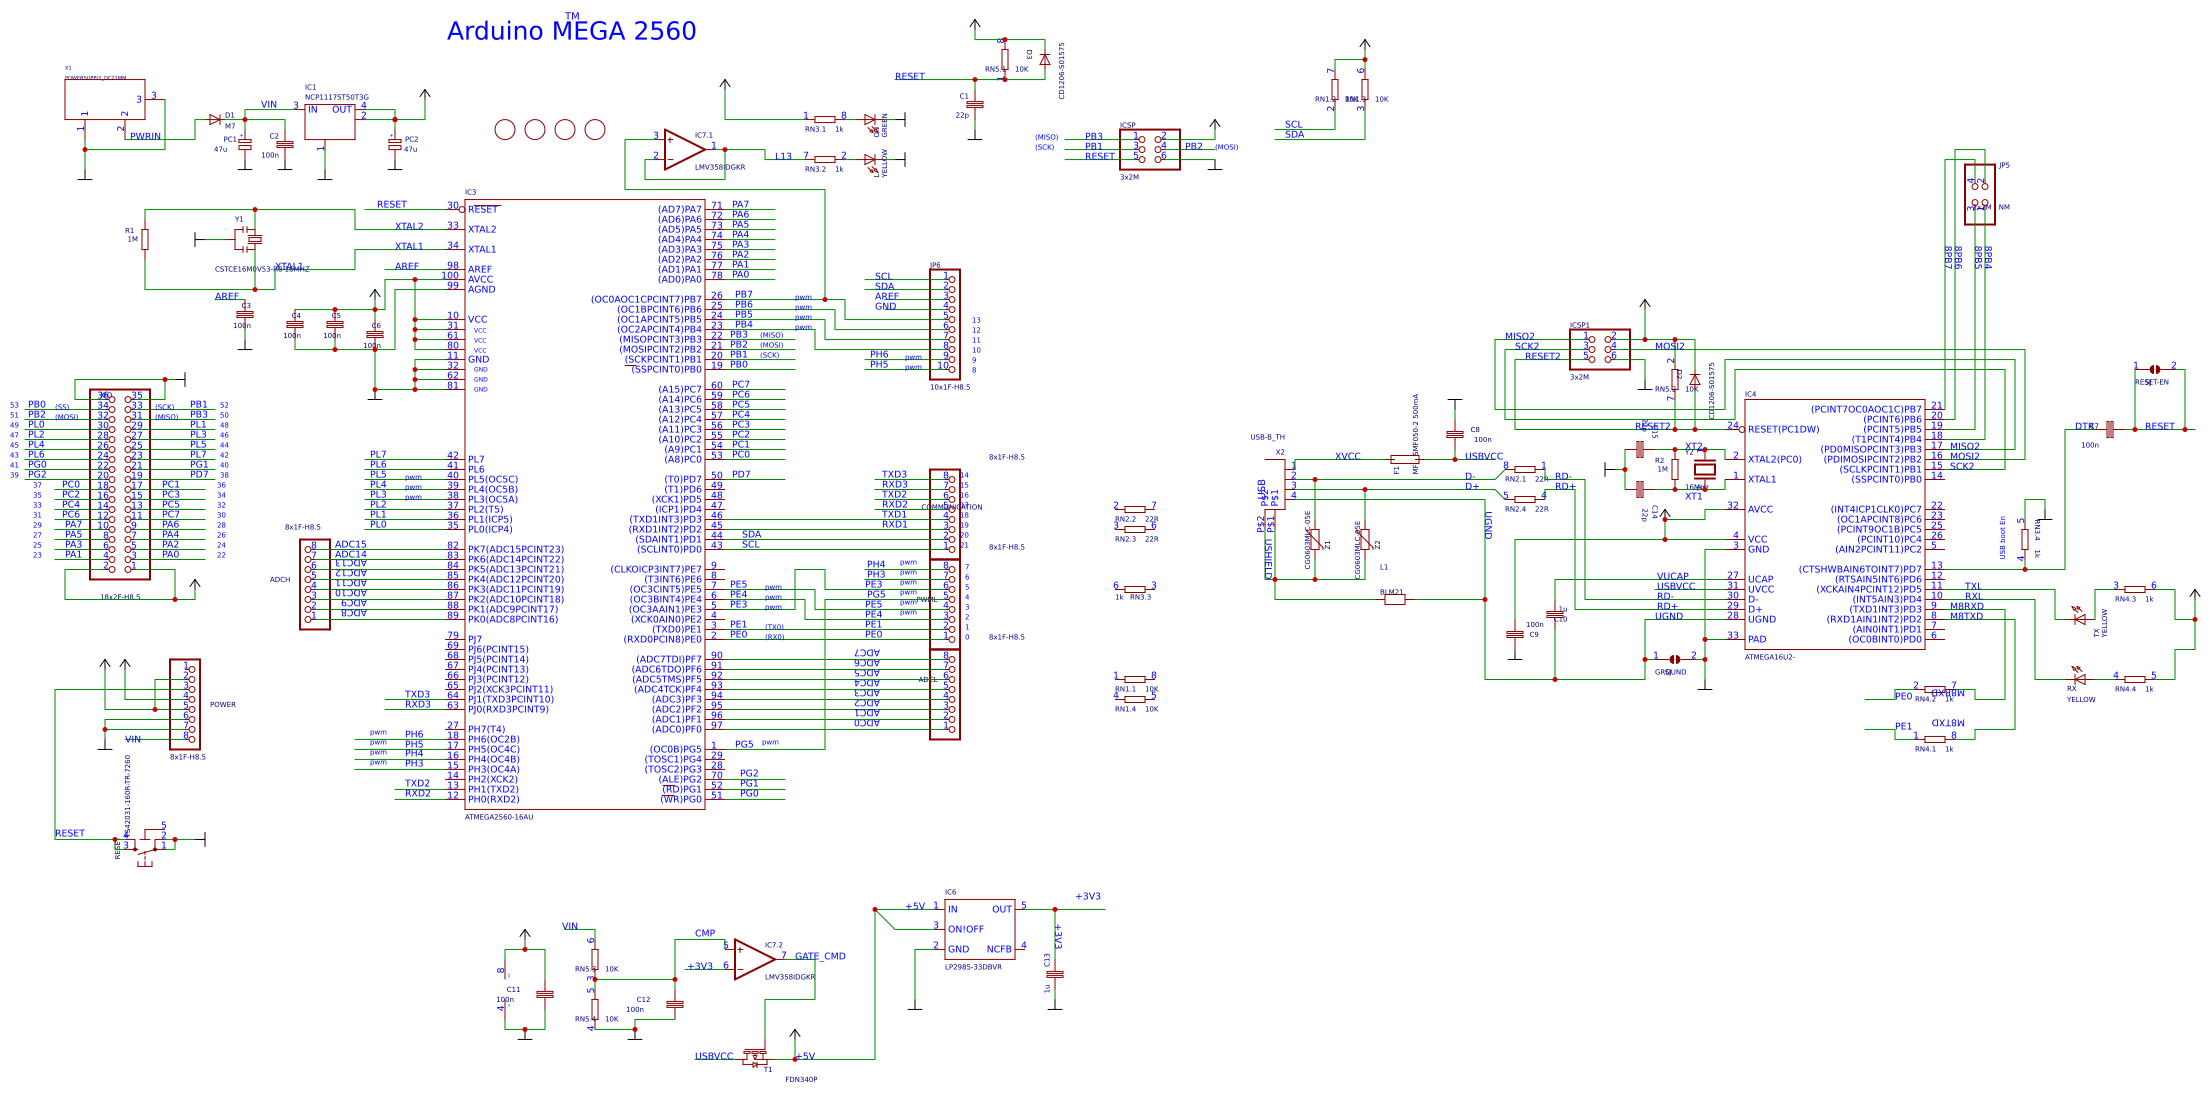Select the X2 USB-B connector symbol
The height and width of the screenshot is (1093, 2210).
pyautogui.click(x=1276, y=484)
